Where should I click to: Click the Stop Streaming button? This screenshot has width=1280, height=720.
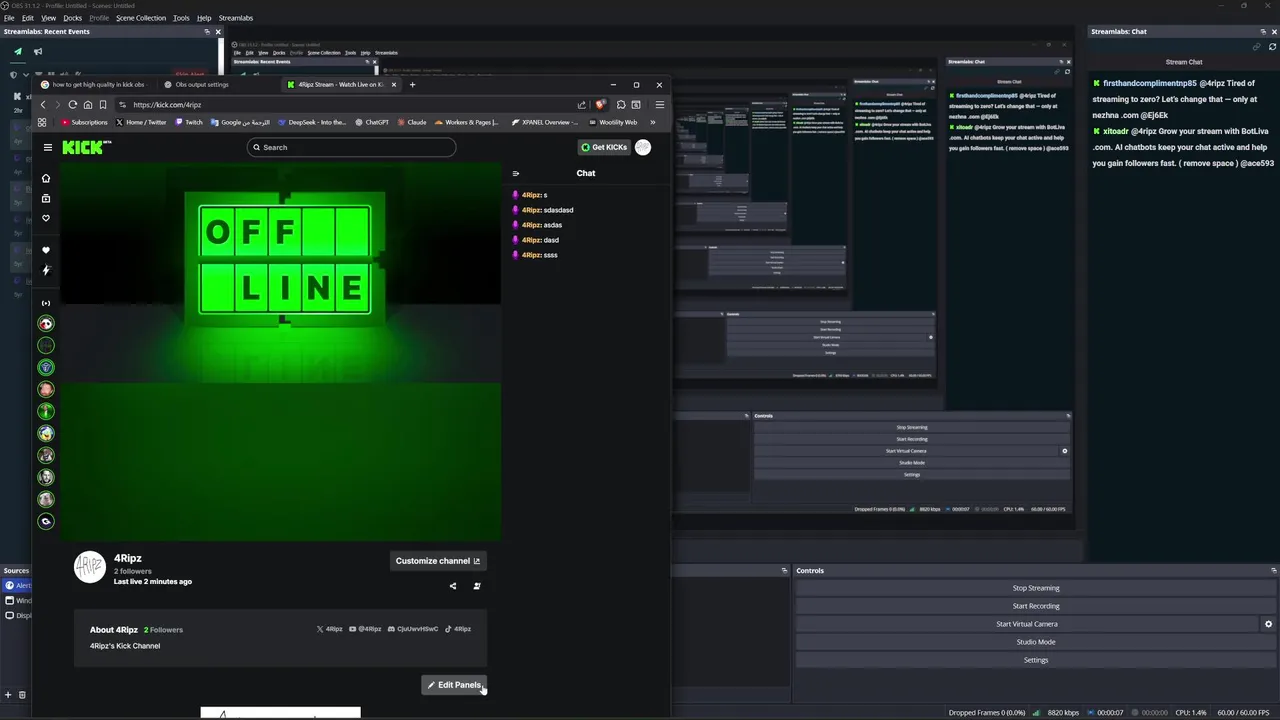pyautogui.click(x=1036, y=588)
